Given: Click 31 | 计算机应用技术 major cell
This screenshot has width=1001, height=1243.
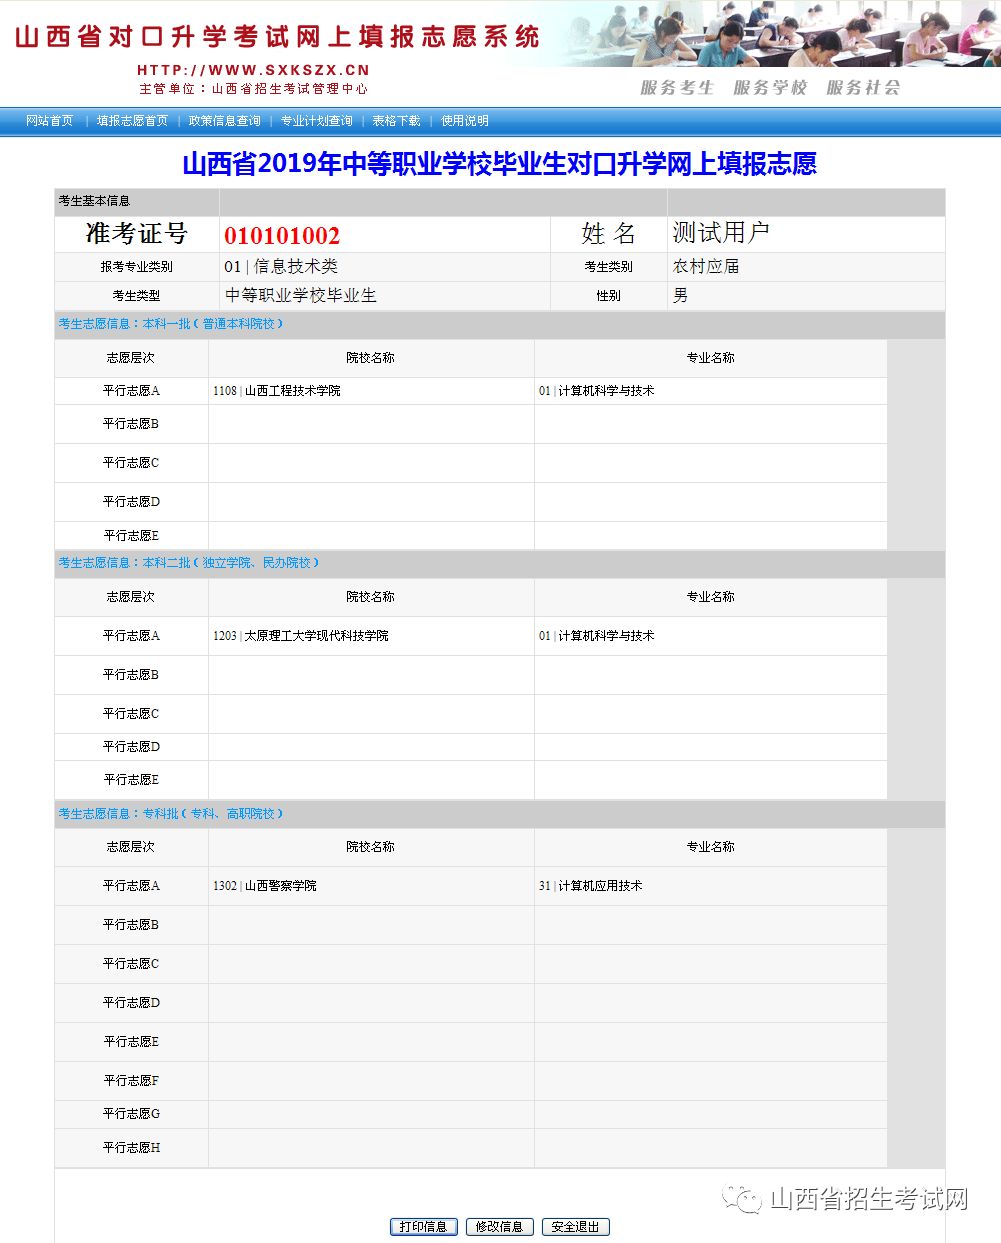Looking at the screenshot, I should point(591,886).
